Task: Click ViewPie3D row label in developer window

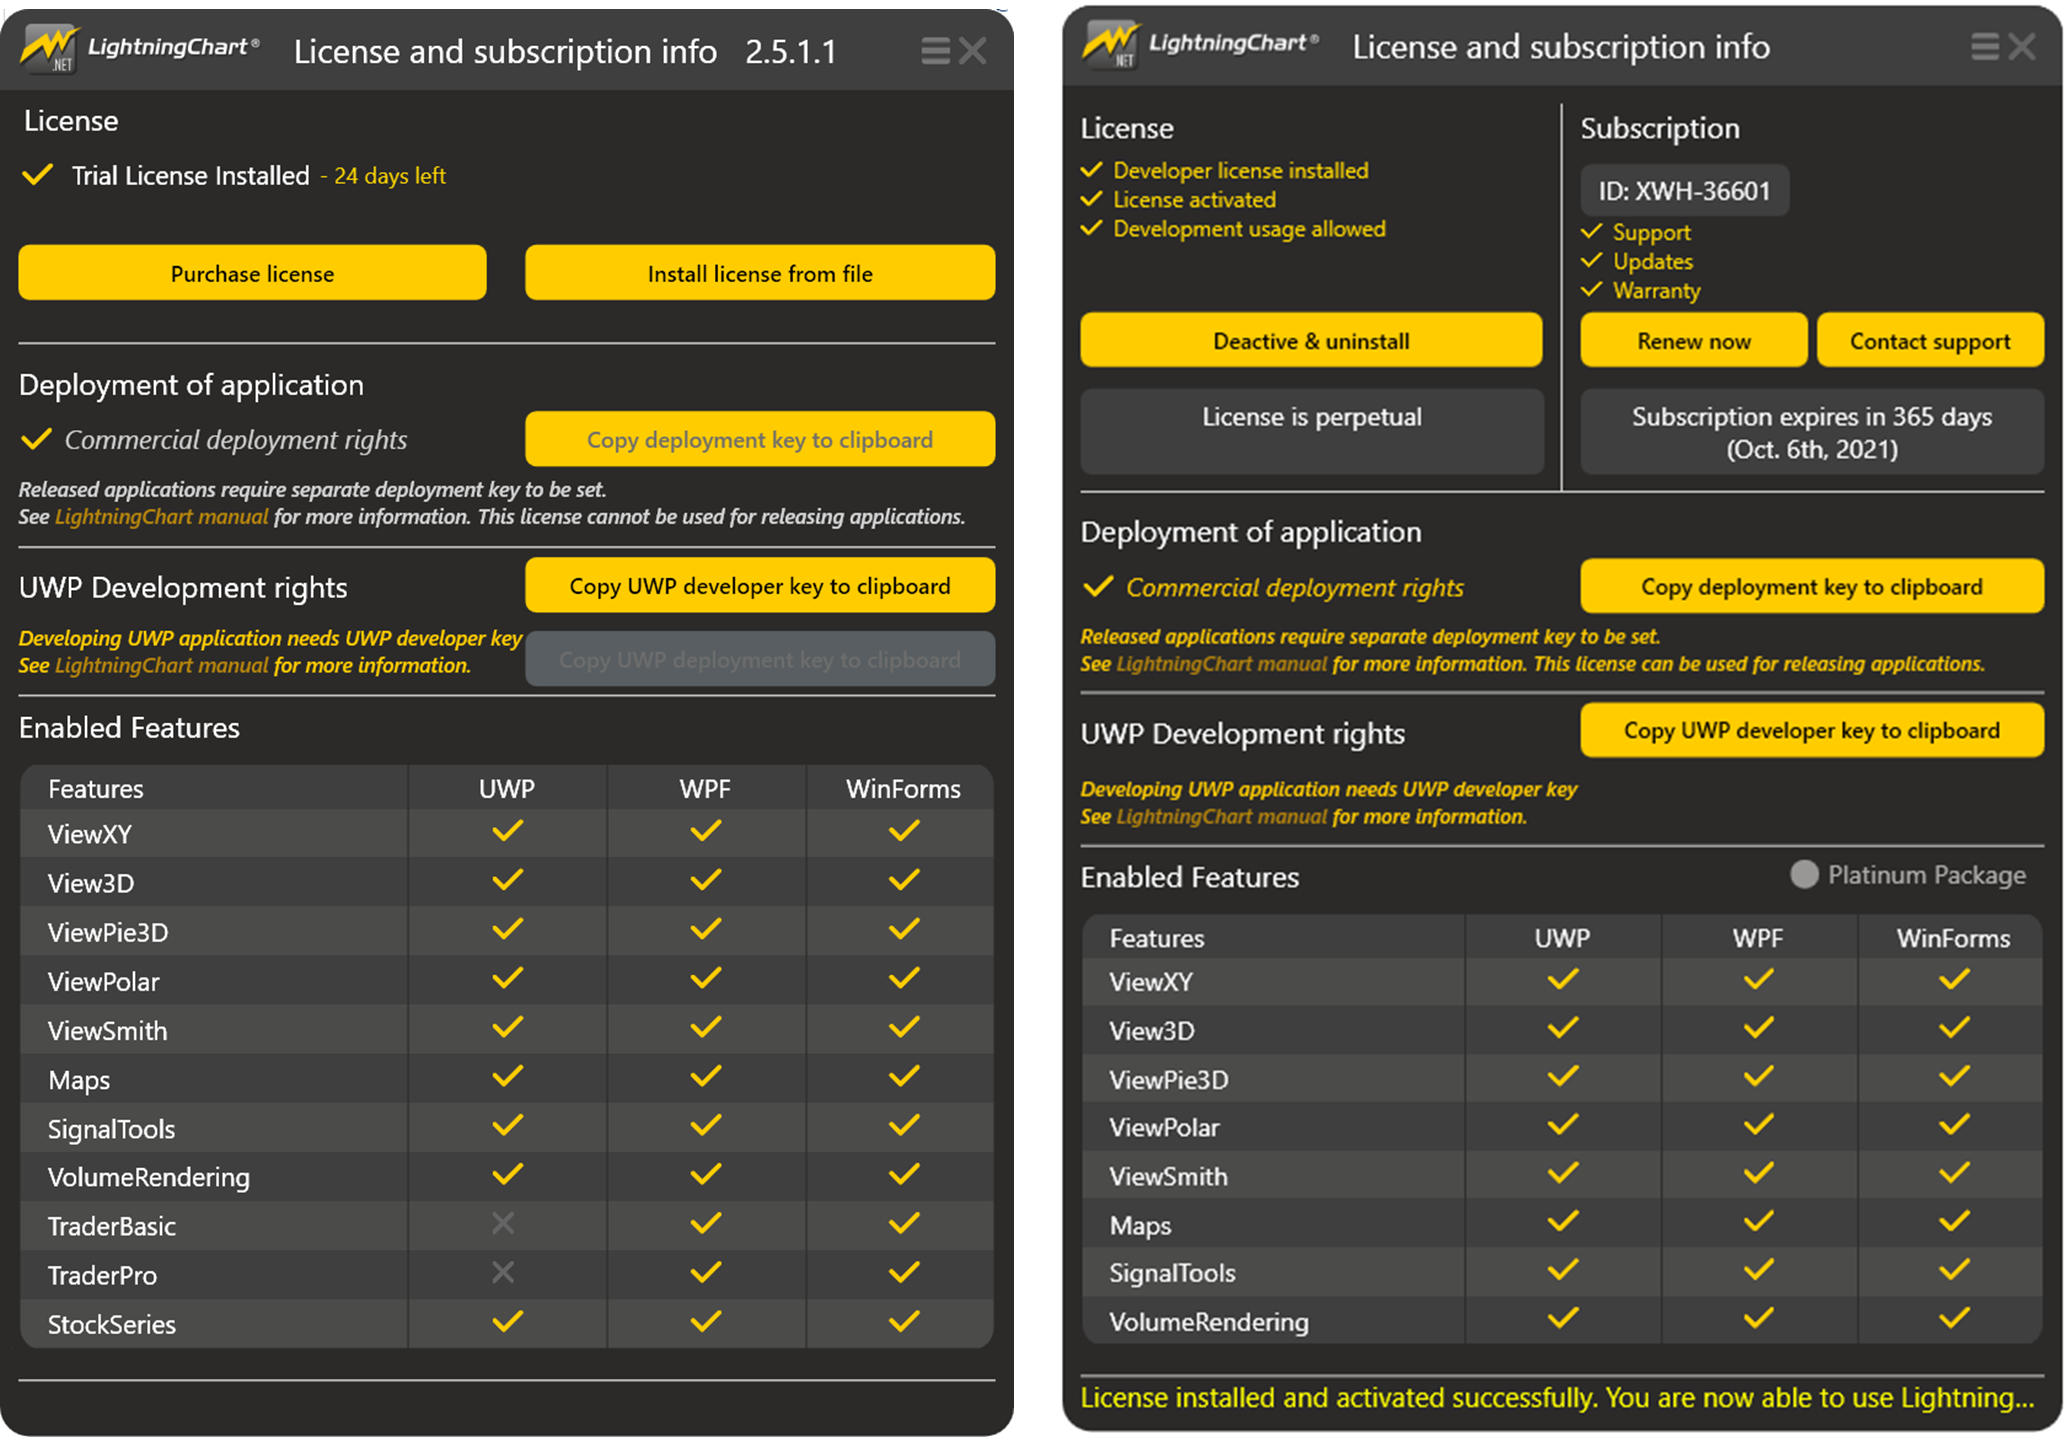Action: point(1169,1079)
